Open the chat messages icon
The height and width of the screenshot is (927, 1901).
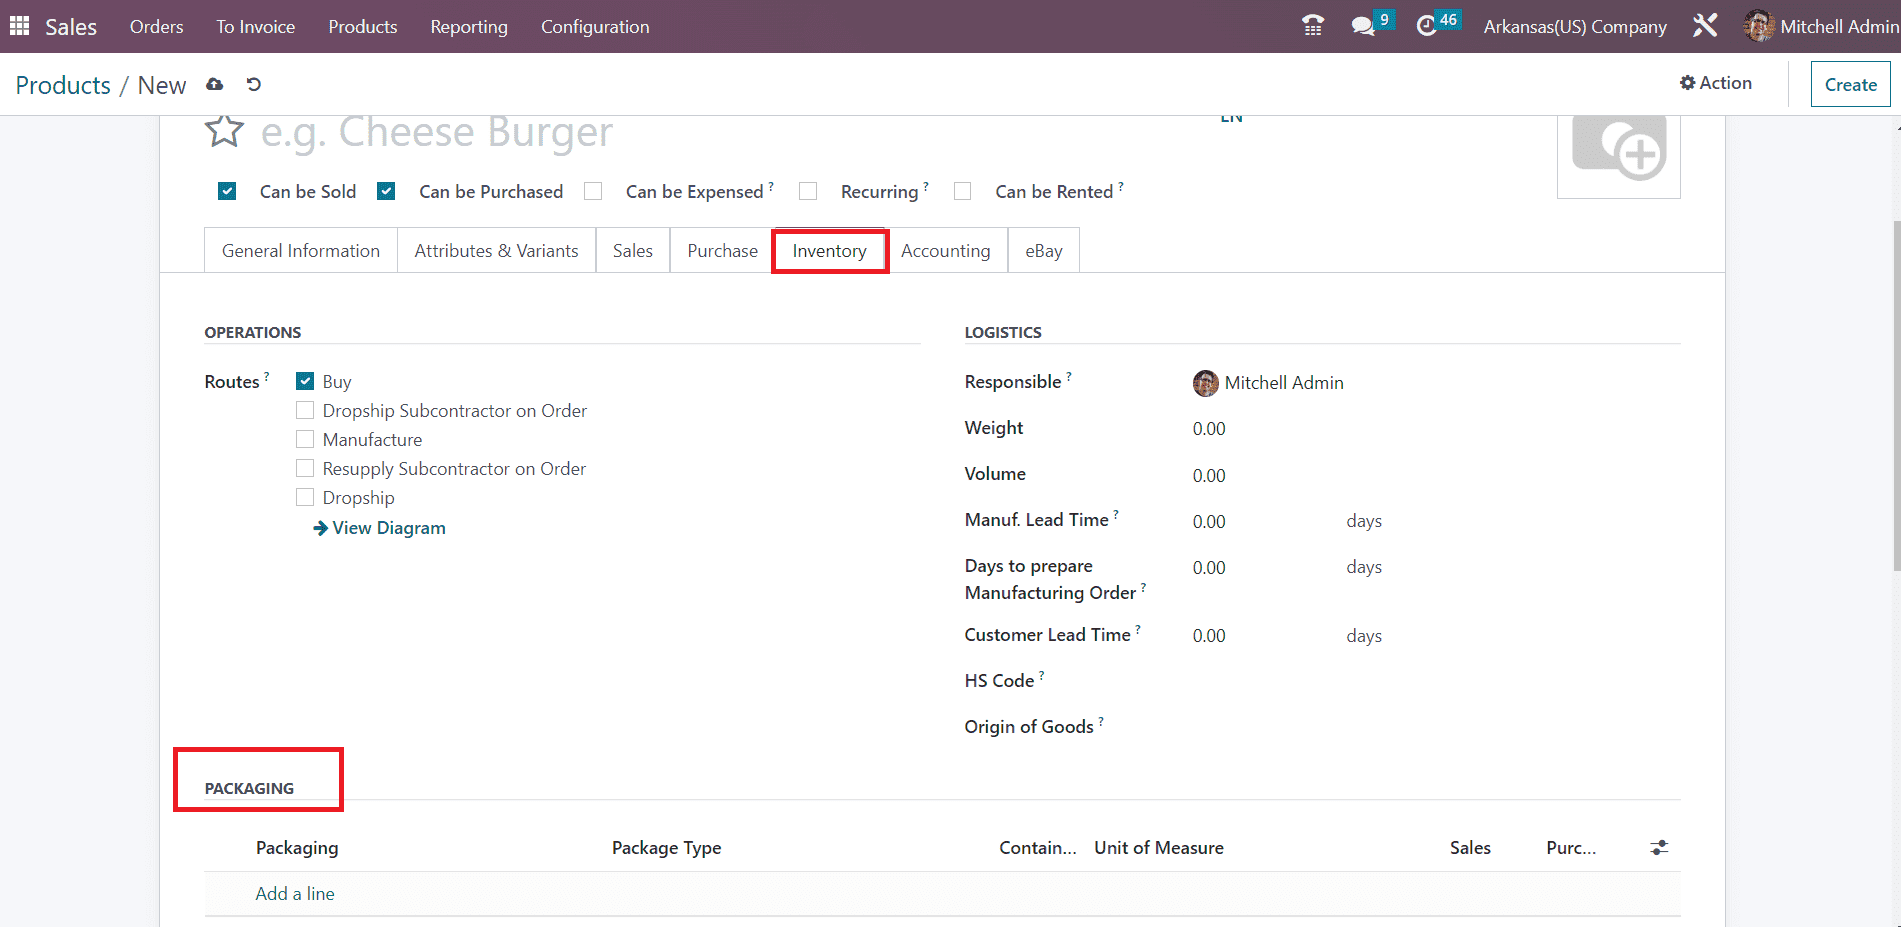click(x=1362, y=26)
